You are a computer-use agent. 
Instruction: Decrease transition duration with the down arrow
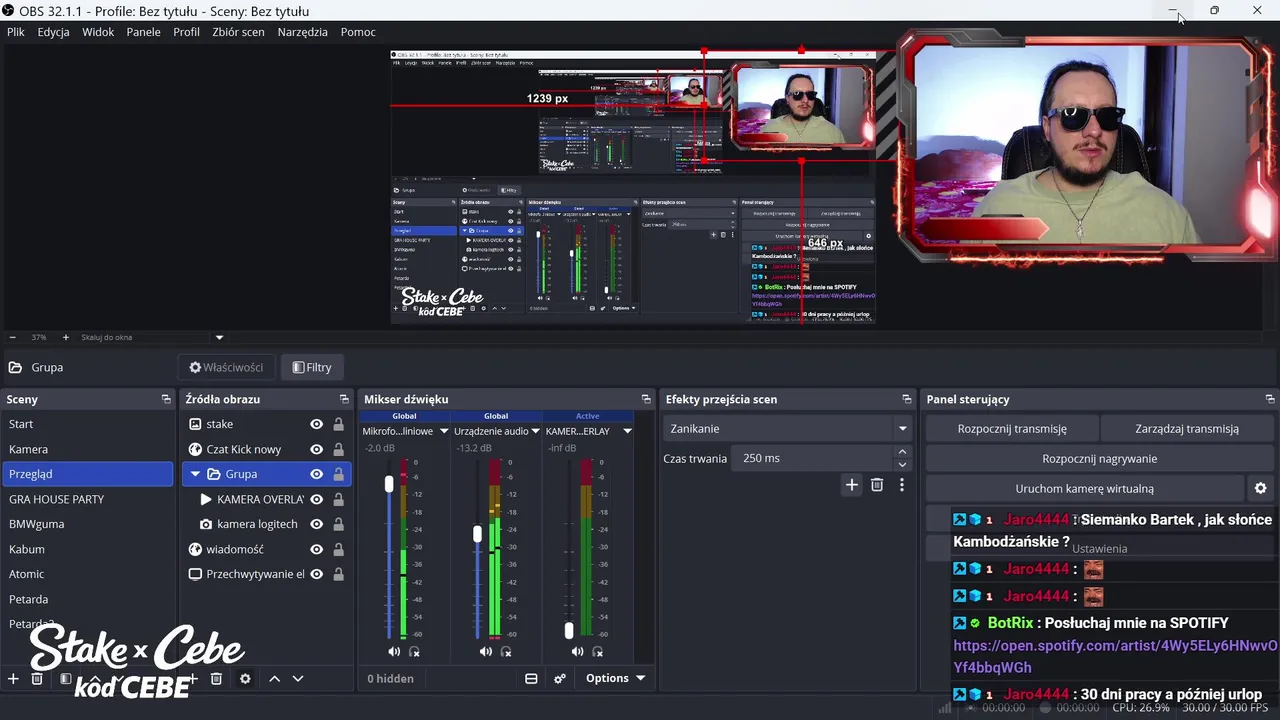pyautogui.click(x=902, y=465)
